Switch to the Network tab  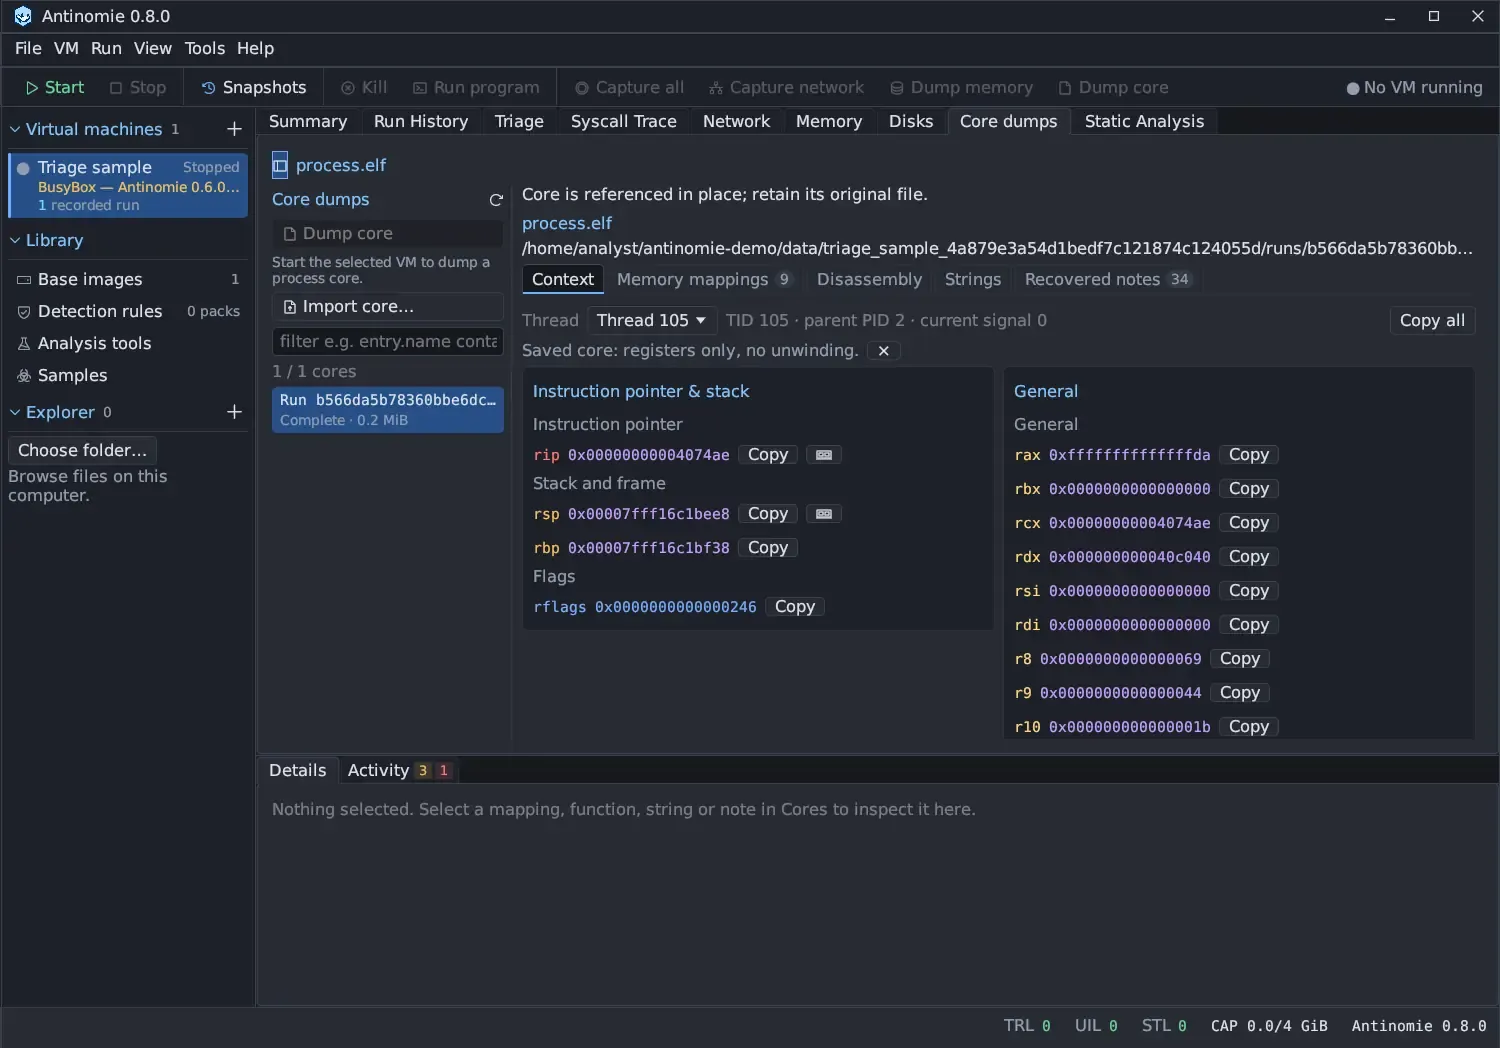tap(736, 121)
